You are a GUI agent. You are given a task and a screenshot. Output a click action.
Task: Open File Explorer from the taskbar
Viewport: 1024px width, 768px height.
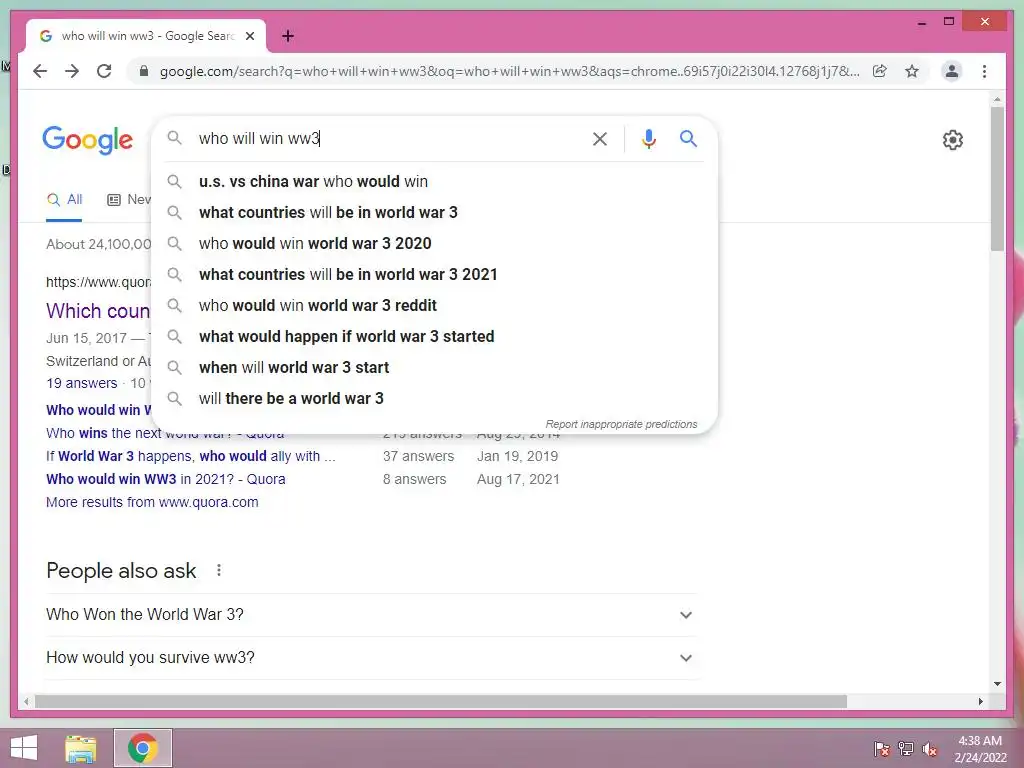81,748
